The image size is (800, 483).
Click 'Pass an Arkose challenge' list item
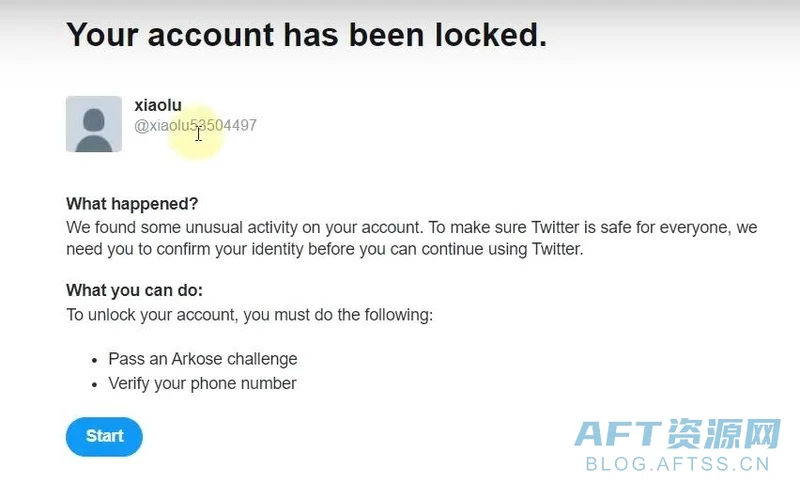click(x=203, y=359)
